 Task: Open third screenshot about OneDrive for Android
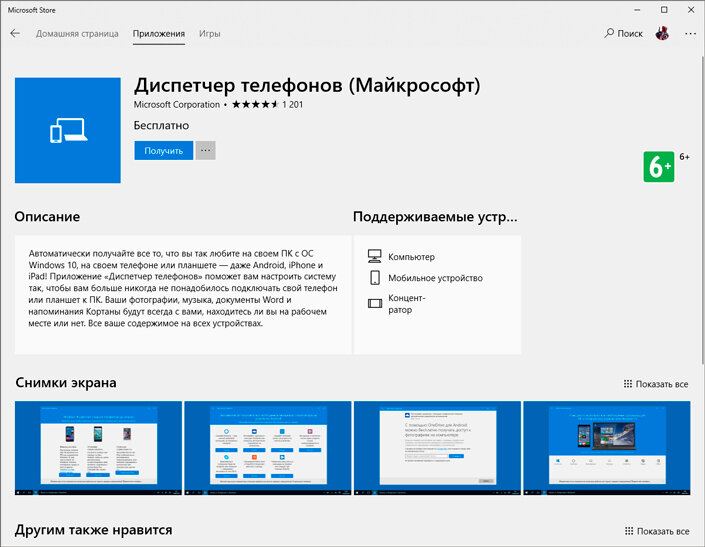point(437,448)
